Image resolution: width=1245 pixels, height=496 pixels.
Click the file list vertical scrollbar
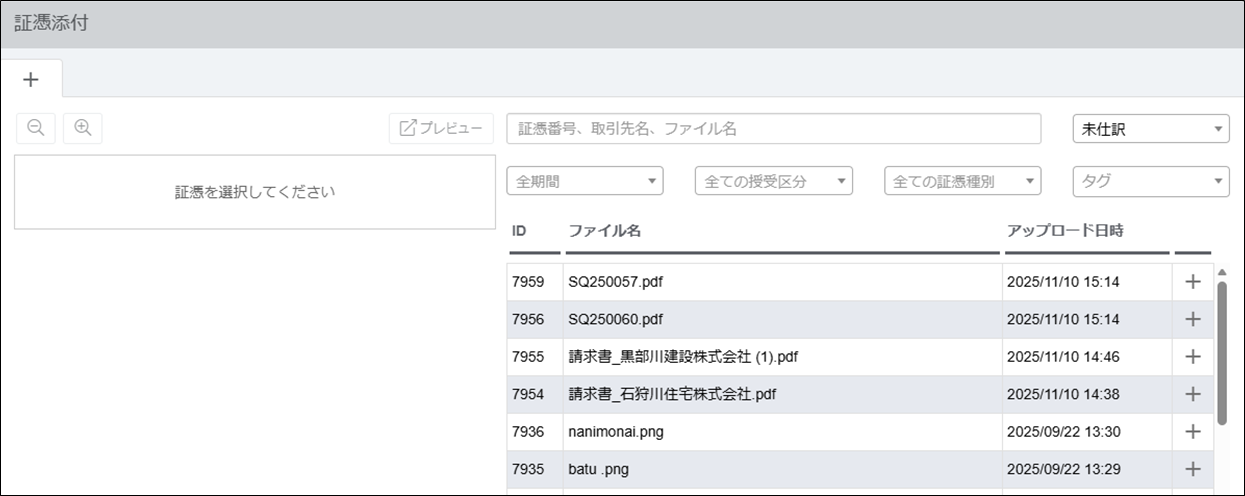click(x=1221, y=350)
